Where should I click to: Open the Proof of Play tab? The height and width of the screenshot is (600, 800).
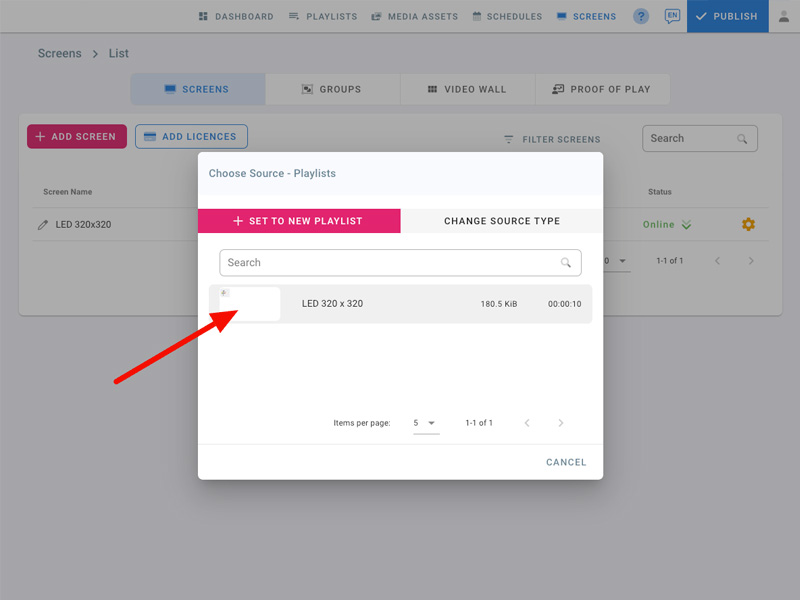pyautogui.click(x=601, y=89)
